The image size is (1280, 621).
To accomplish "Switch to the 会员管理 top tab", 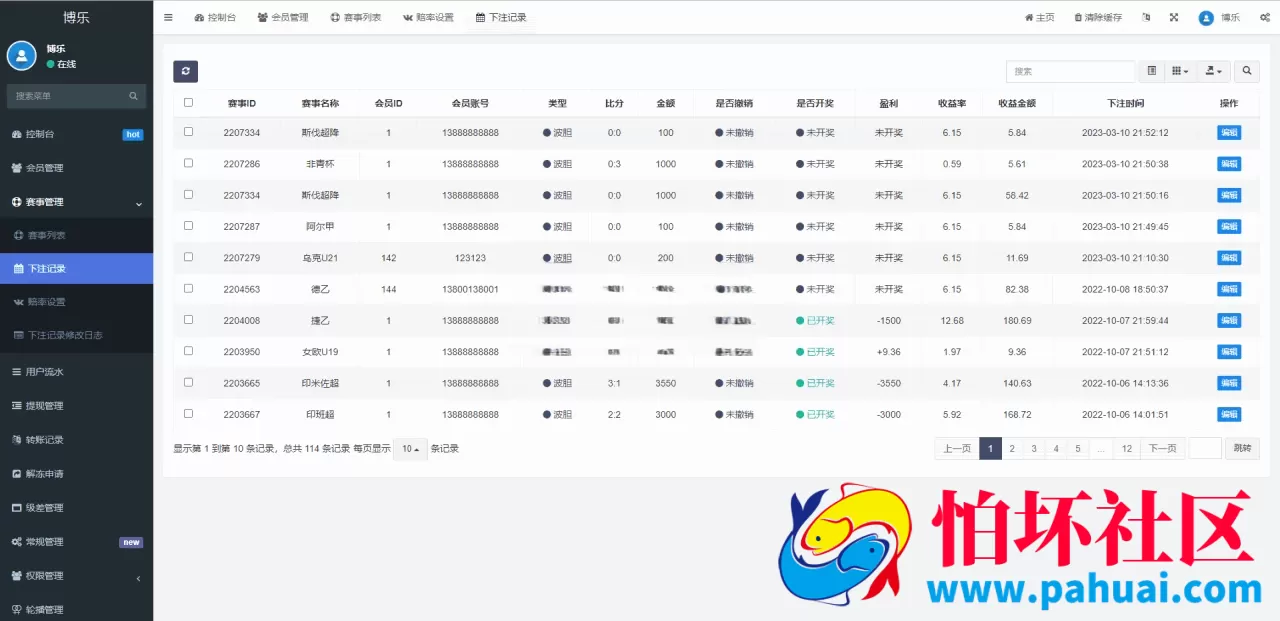I will pyautogui.click(x=283, y=17).
